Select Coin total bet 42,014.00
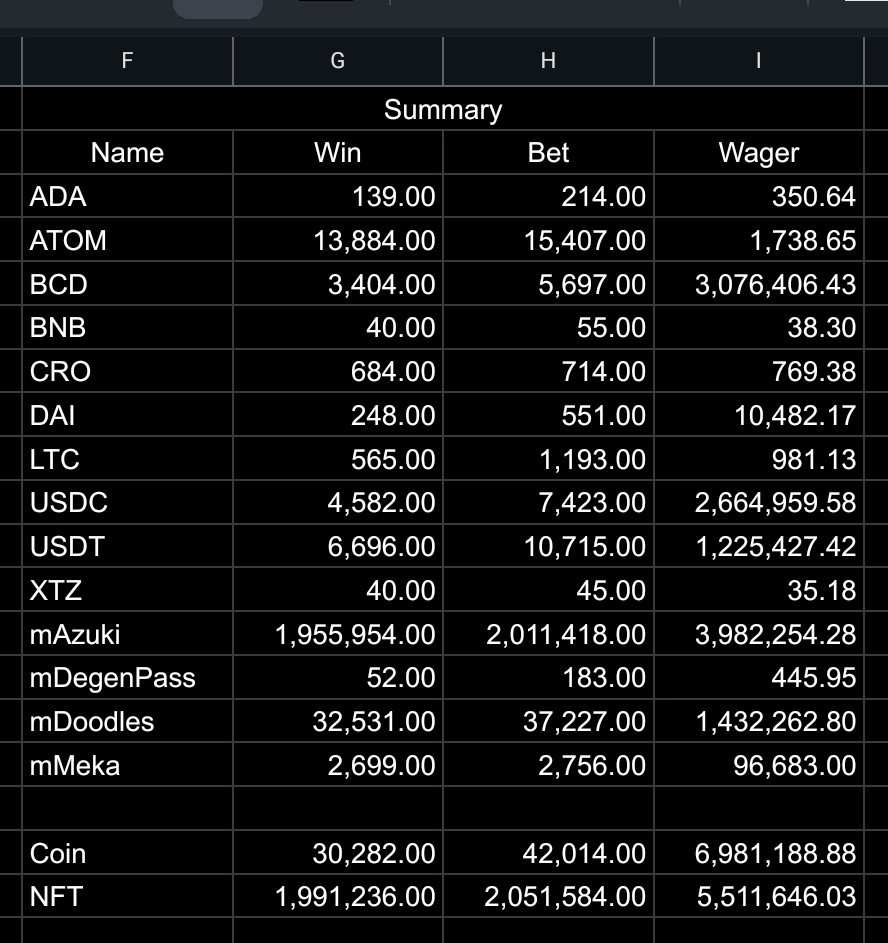 click(548, 853)
